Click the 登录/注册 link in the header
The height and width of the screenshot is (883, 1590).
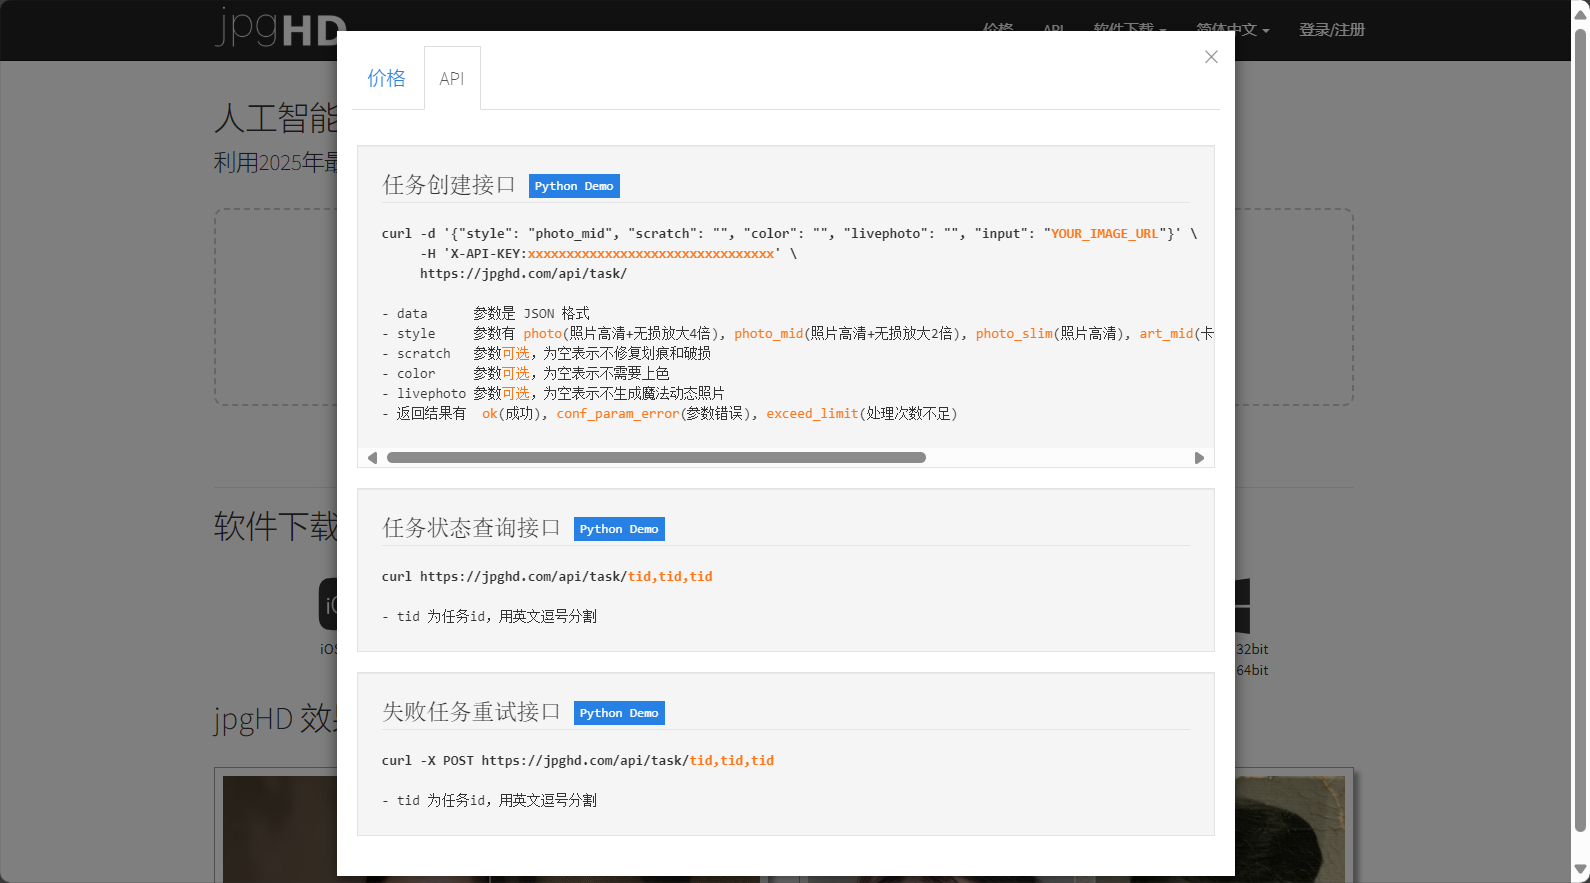tap(1331, 30)
